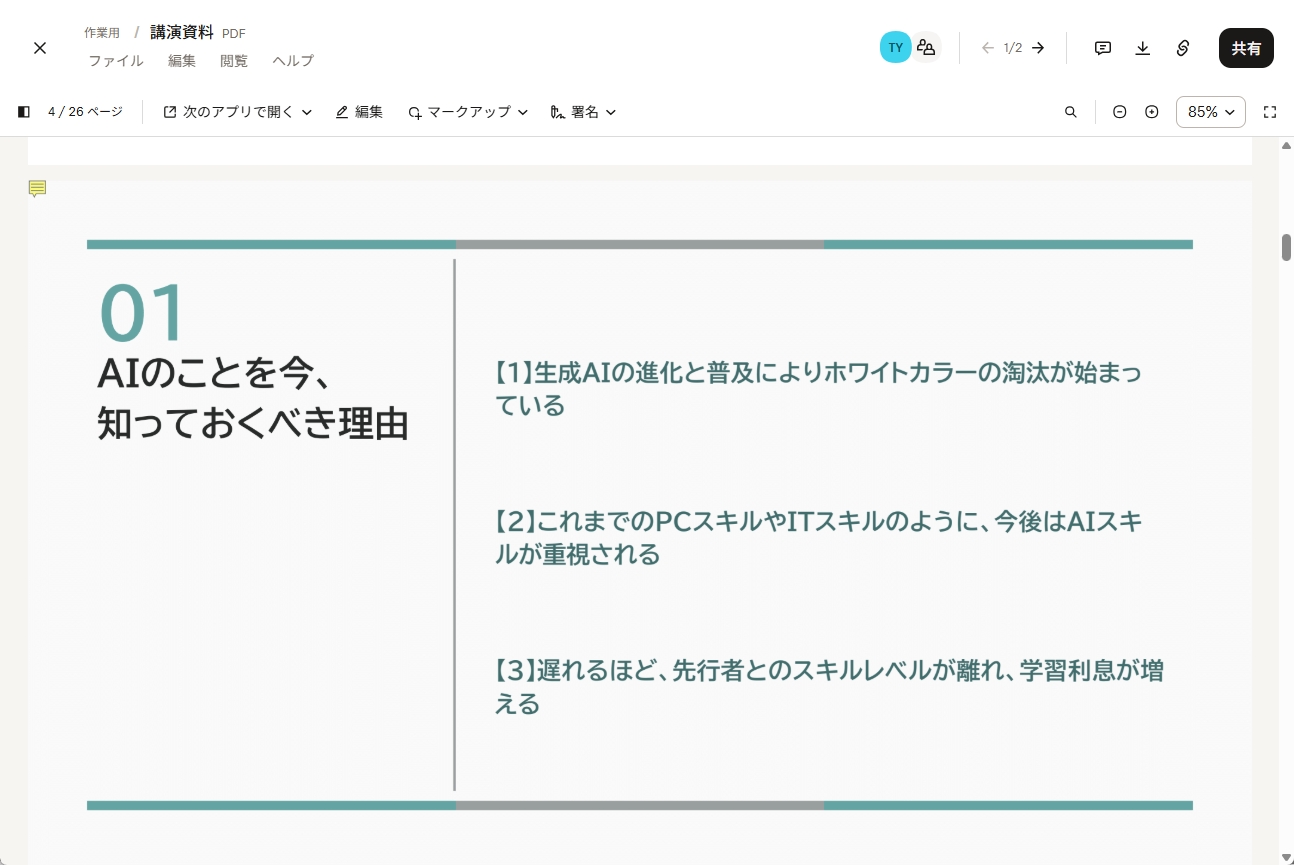Click the 共有 button
1294x865 pixels.
(1246, 48)
